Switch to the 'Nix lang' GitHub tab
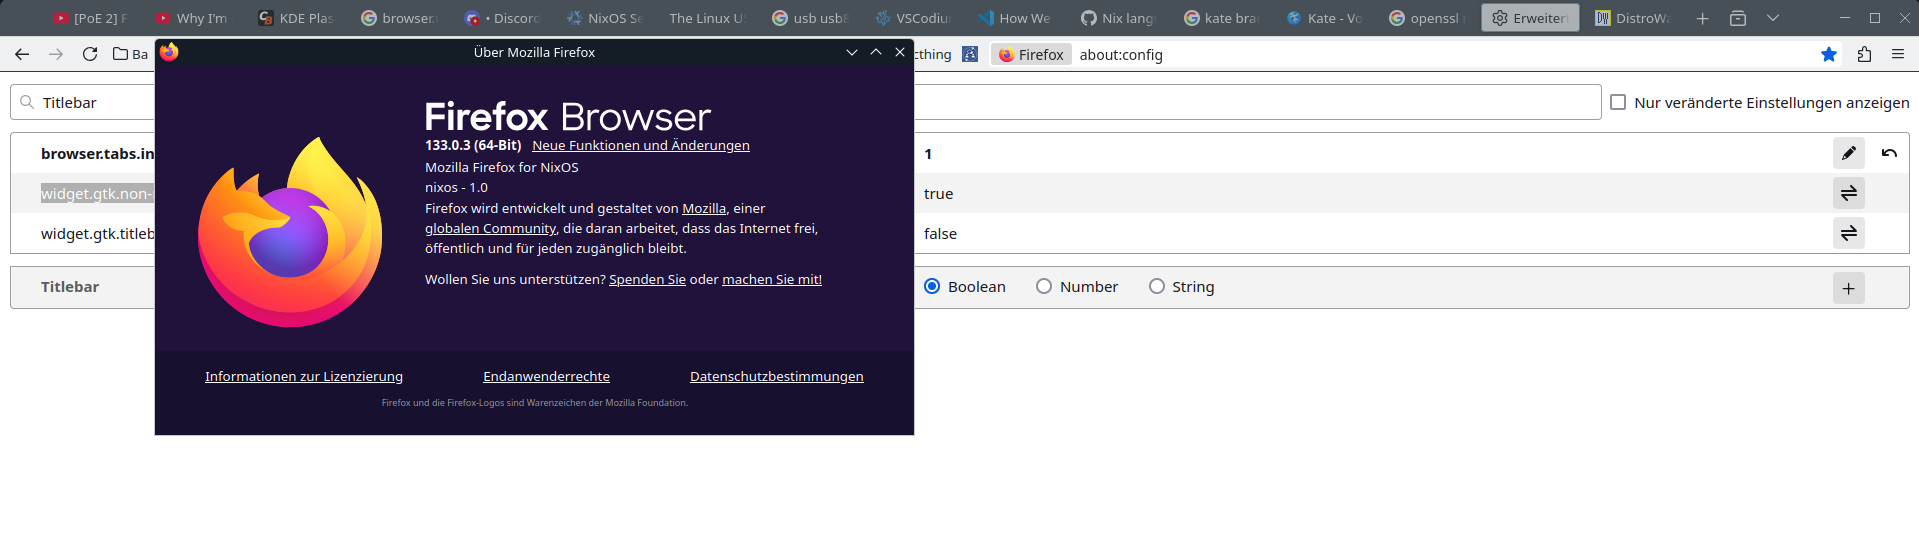The width and height of the screenshot is (1919, 544). (1119, 18)
